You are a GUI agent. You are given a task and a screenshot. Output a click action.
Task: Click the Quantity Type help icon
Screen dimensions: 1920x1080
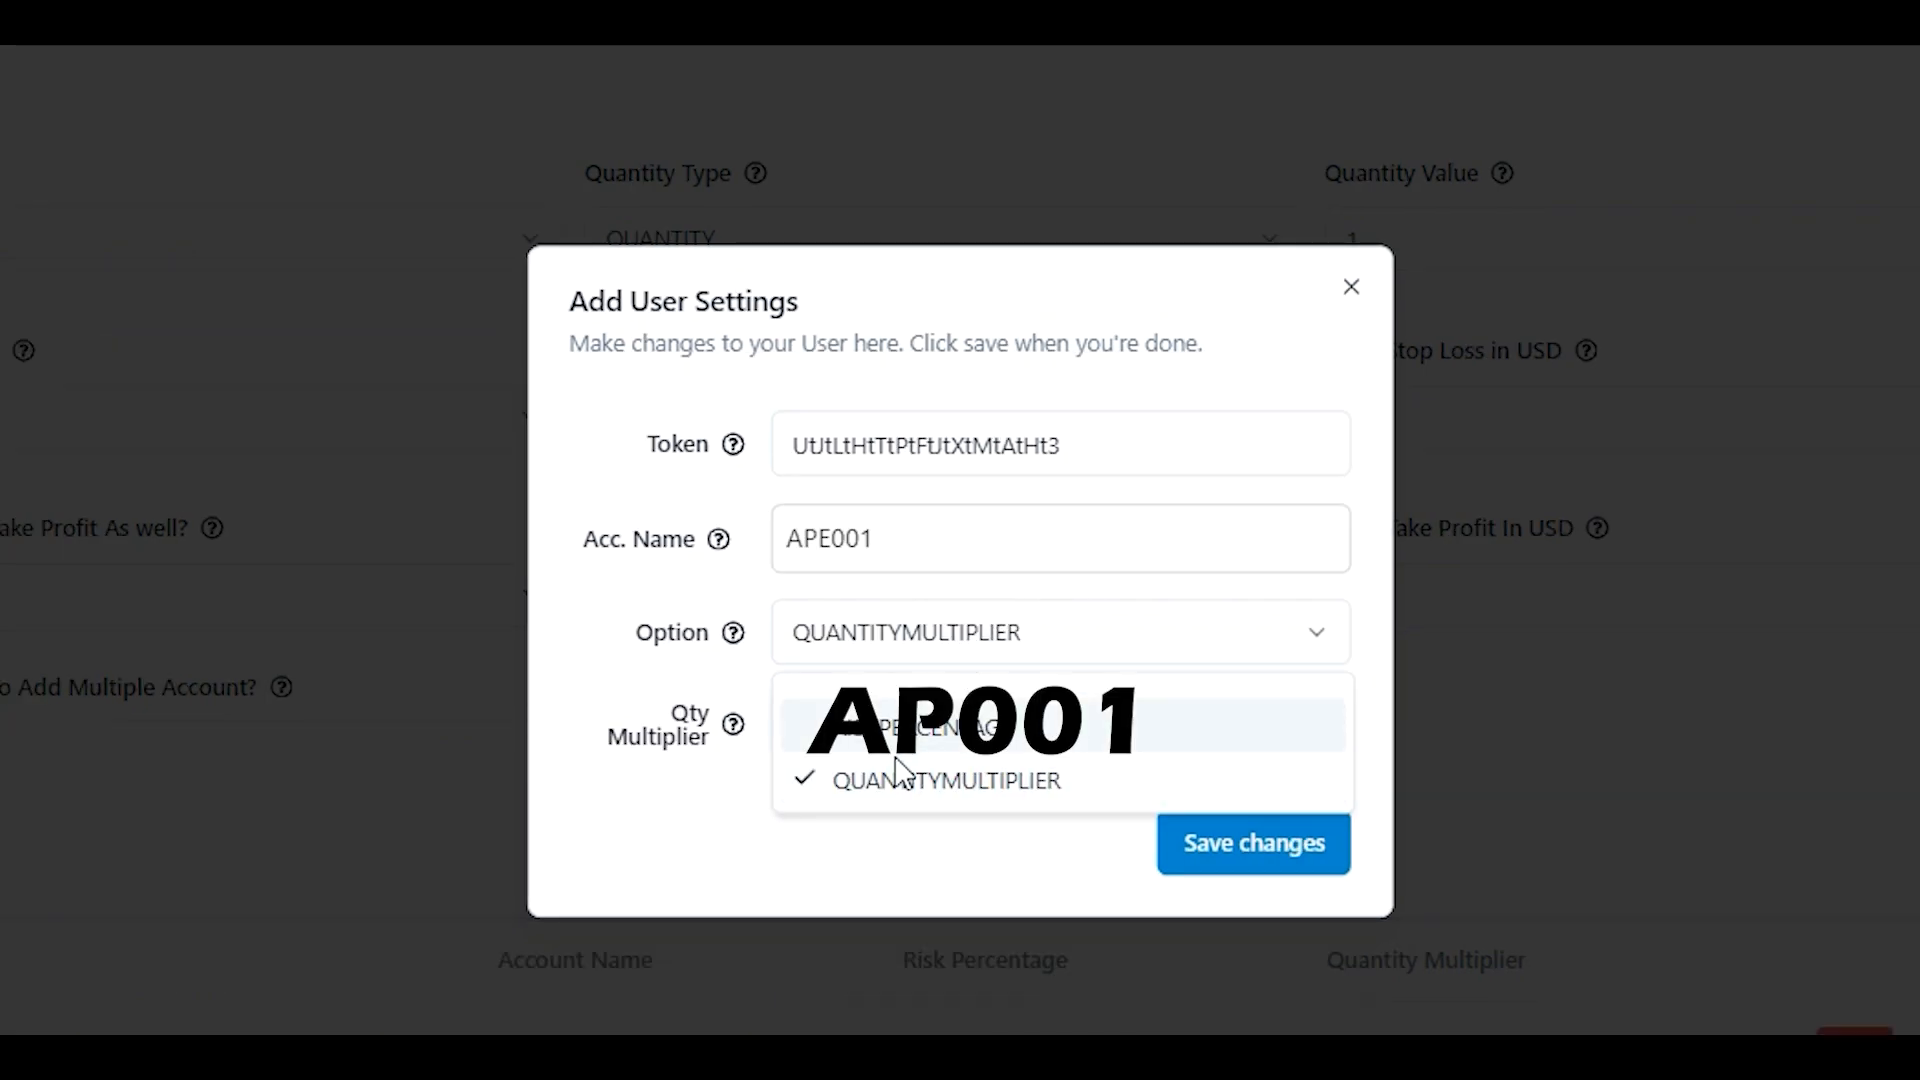click(756, 173)
